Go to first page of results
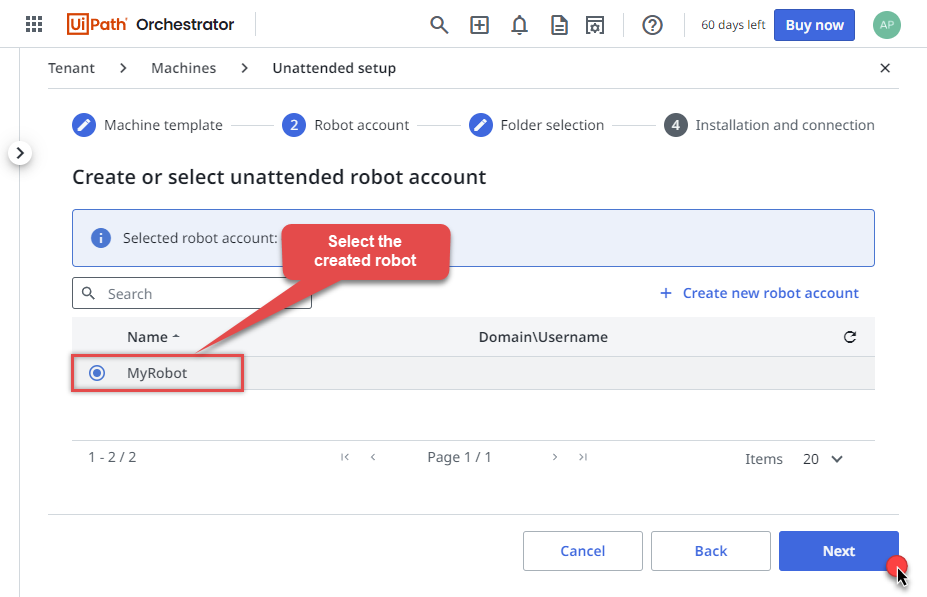 coord(345,457)
